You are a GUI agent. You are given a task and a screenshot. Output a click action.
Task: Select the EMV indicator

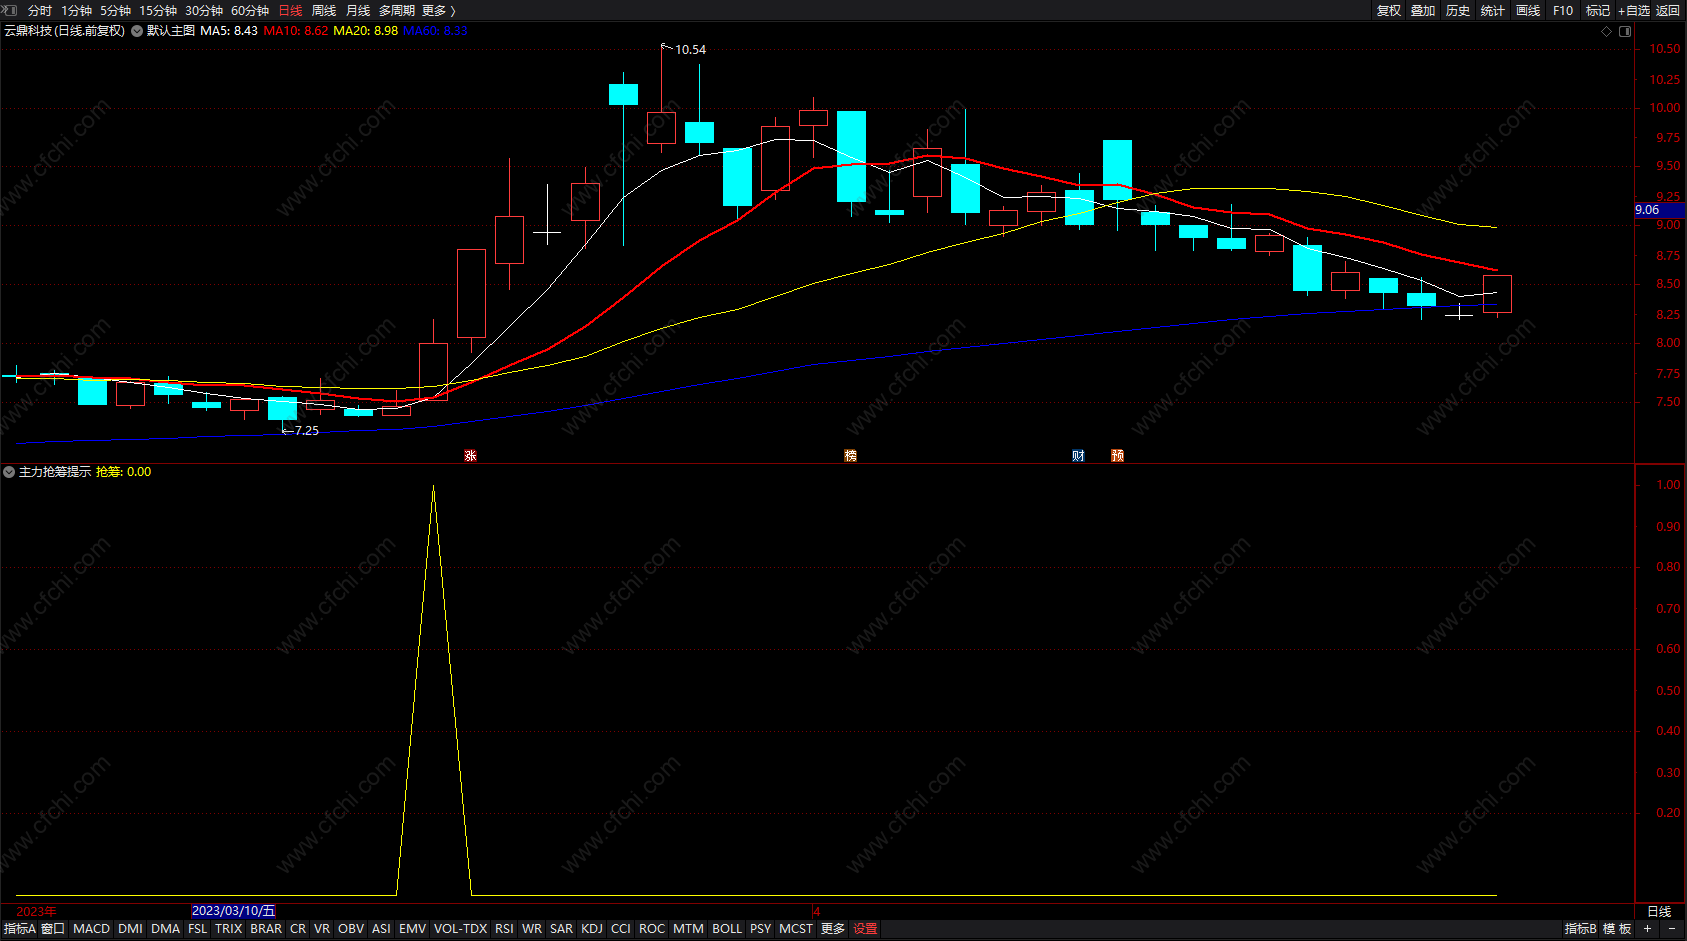pyautogui.click(x=413, y=929)
